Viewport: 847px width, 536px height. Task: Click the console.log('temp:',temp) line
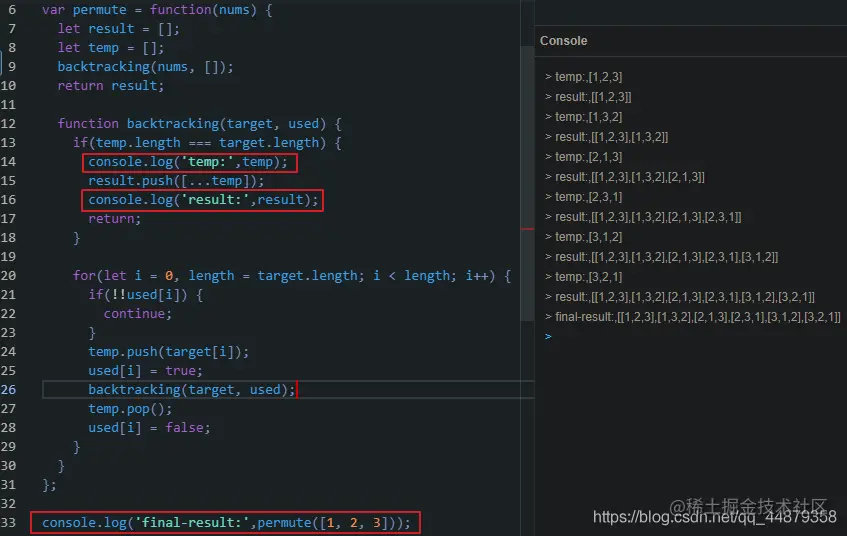coord(188,162)
